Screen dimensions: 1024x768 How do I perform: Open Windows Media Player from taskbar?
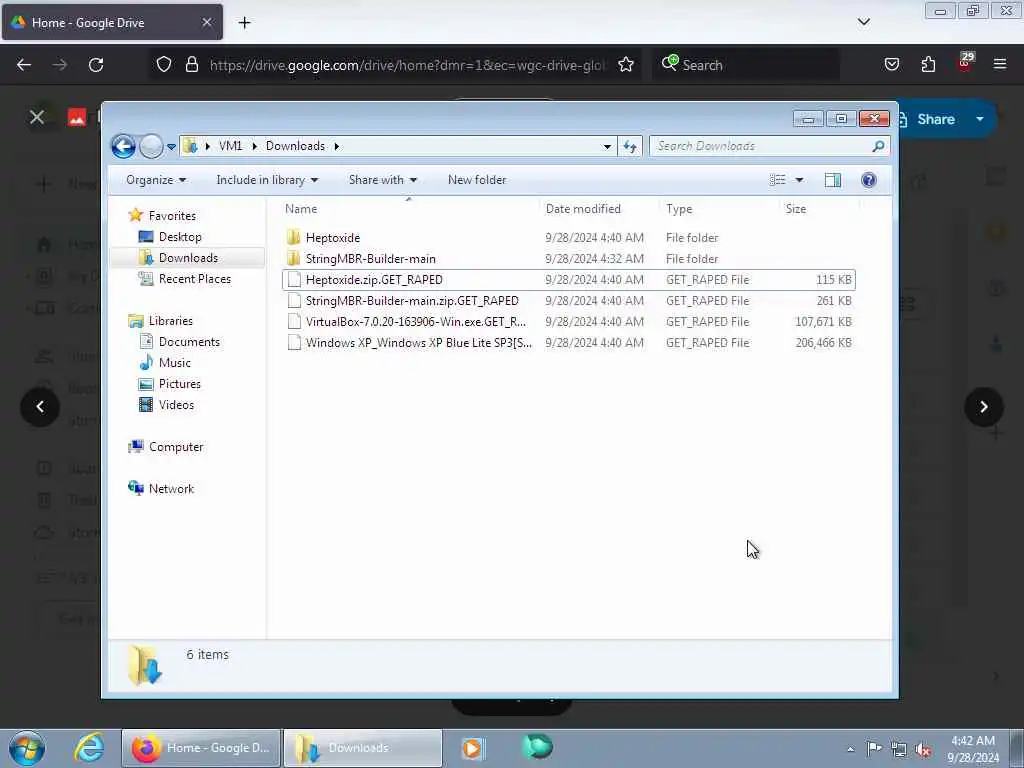point(472,748)
